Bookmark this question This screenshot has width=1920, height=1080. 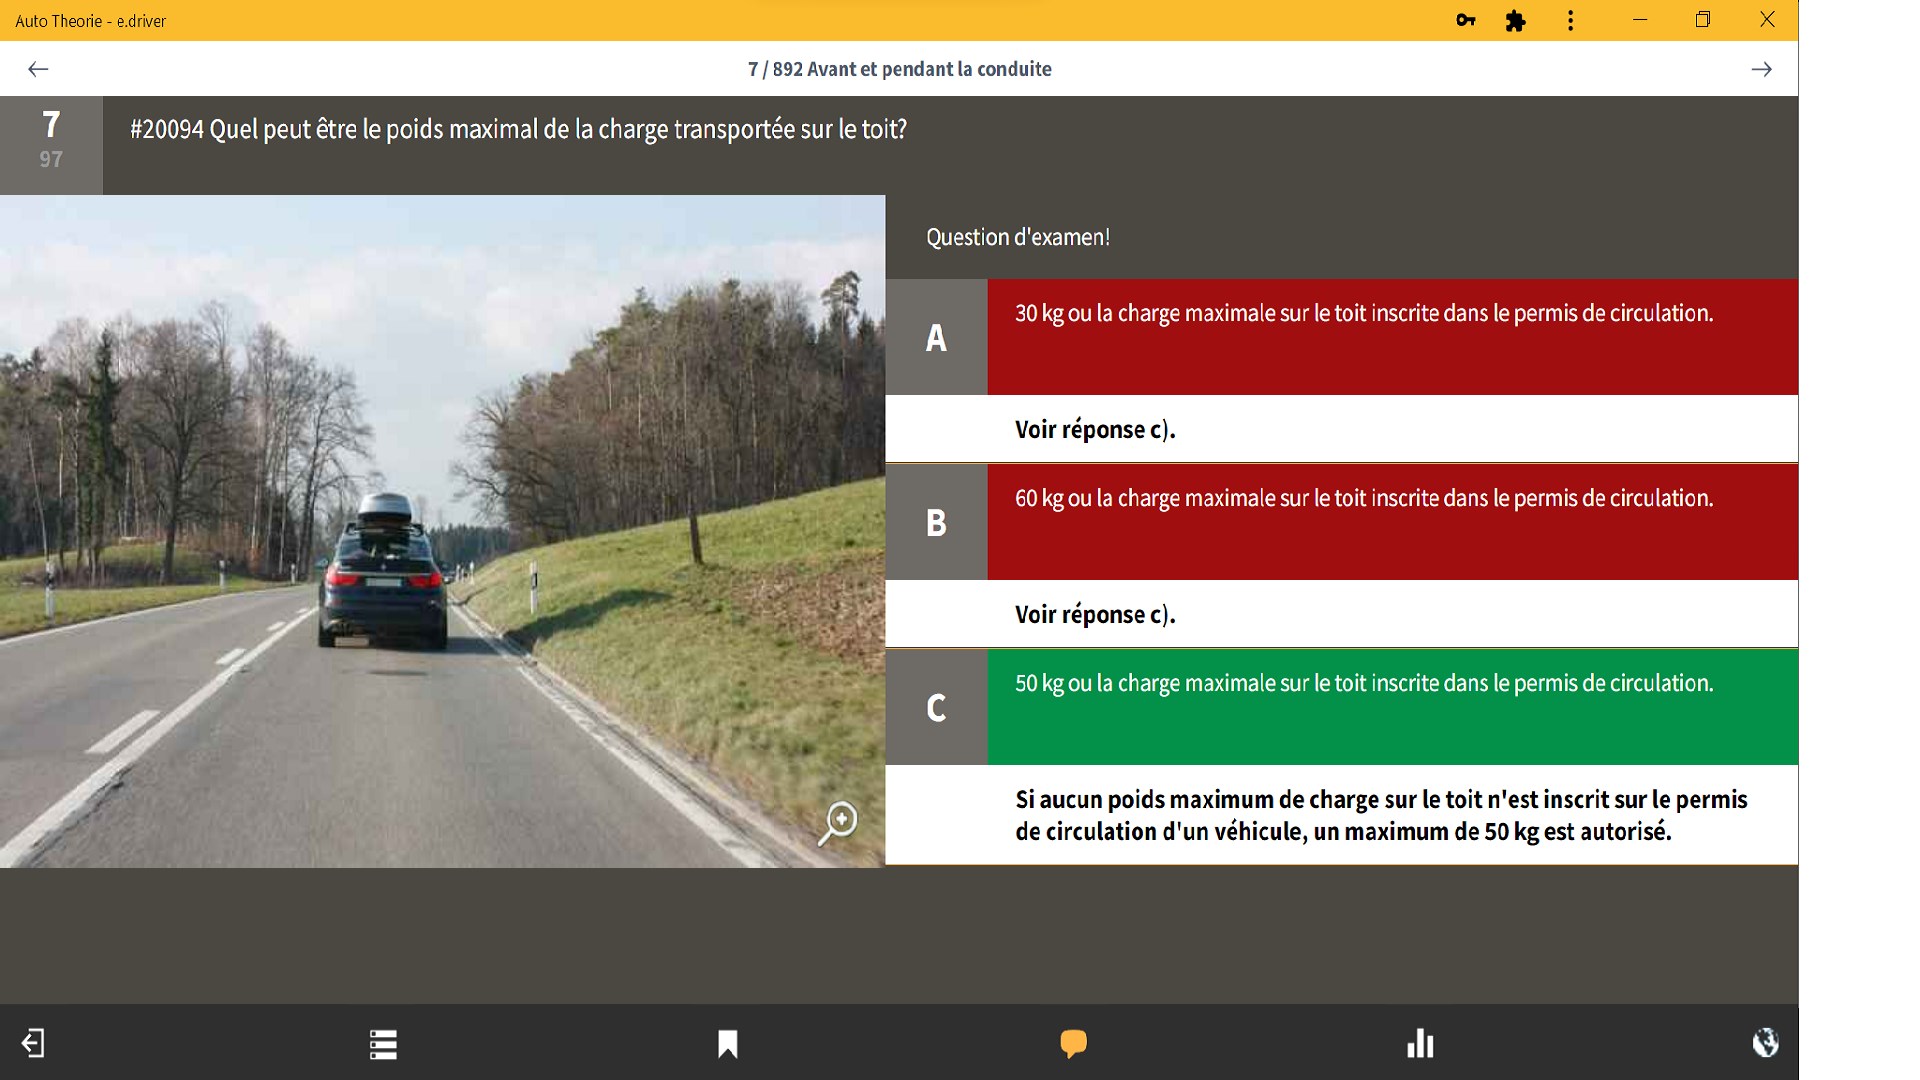(728, 1044)
